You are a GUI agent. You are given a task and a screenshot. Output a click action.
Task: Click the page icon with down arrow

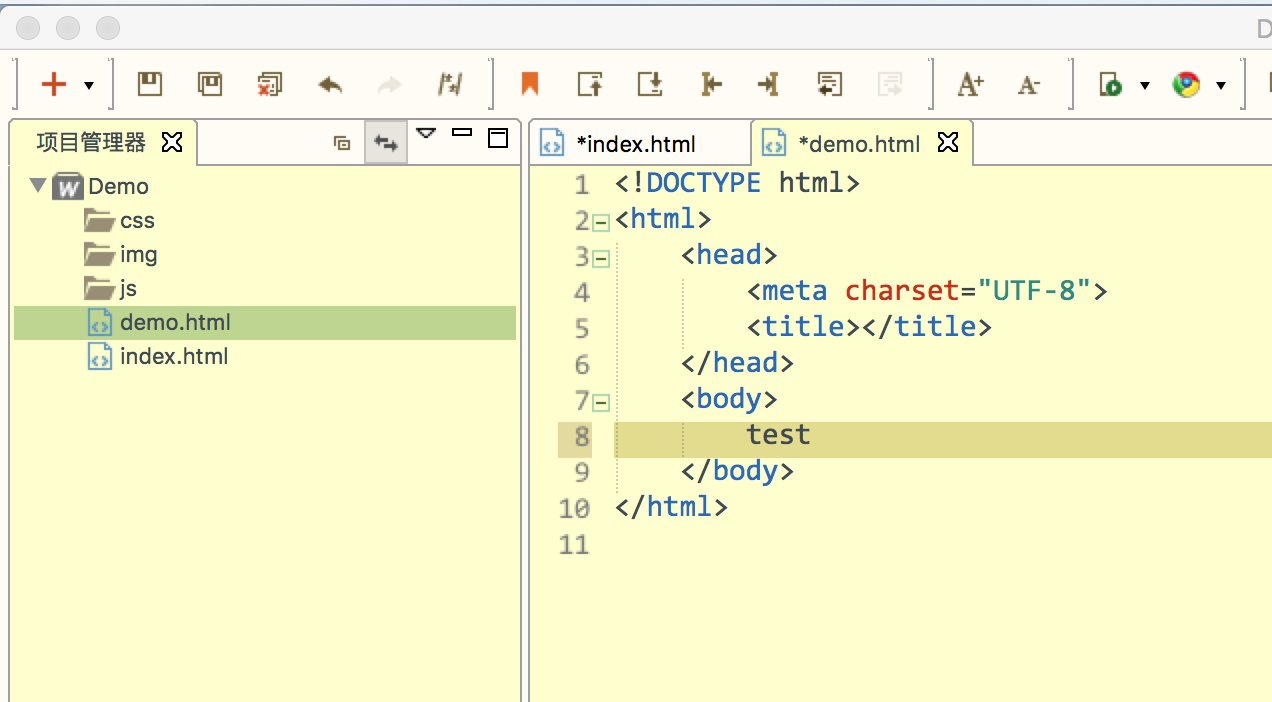pyautogui.click(x=650, y=84)
